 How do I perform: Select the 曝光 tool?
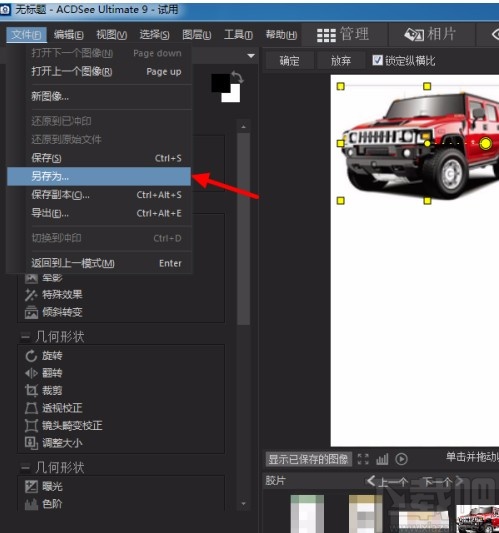pyautogui.click(x=44, y=486)
